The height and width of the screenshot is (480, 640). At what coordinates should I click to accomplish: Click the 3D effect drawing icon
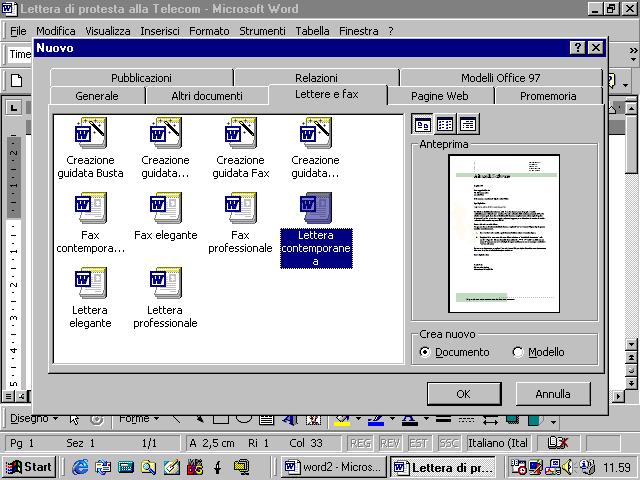(x=535, y=420)
